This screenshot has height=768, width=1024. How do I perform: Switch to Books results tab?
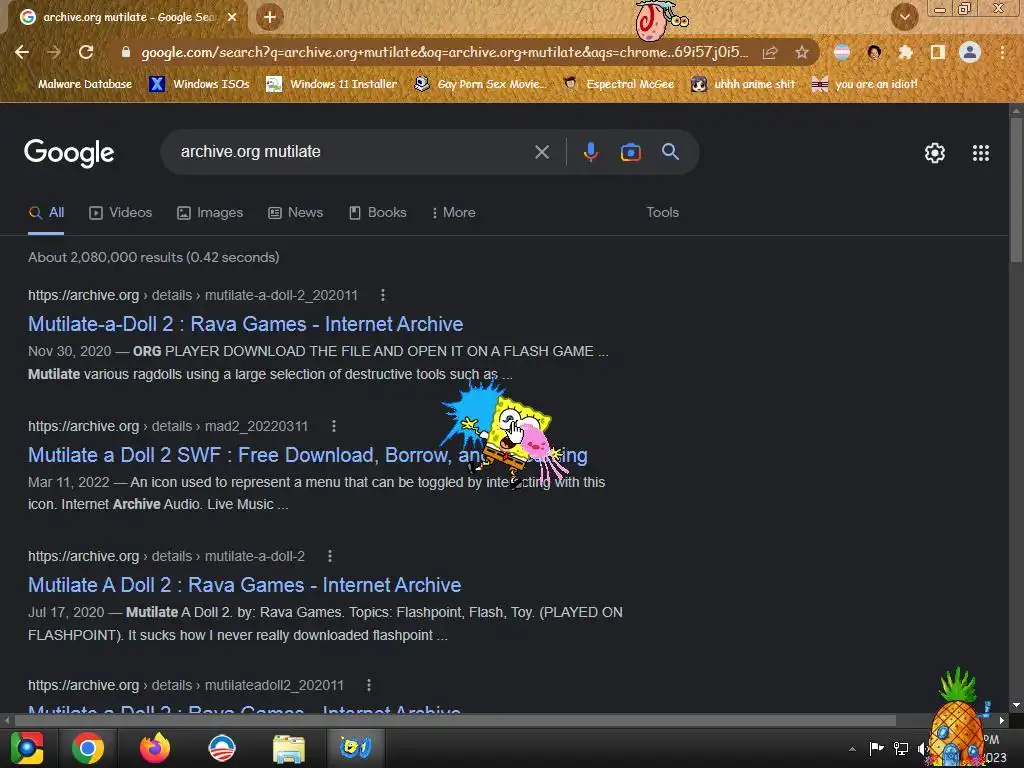pyautogui.click(x=377, y=213)
